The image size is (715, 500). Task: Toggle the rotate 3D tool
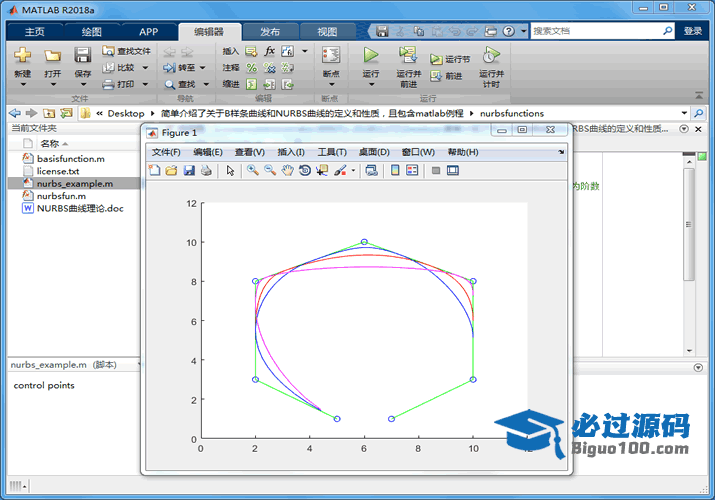[x=305, y=170]
